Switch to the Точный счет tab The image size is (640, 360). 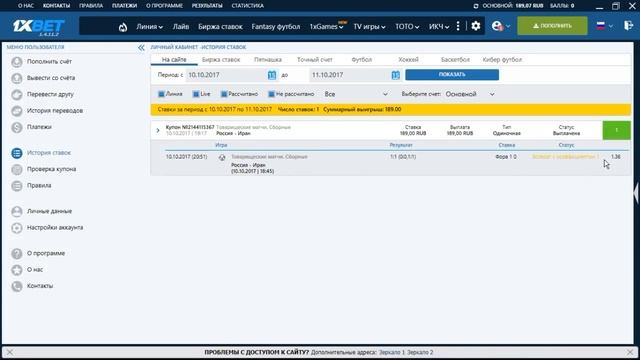click(315, 60)
